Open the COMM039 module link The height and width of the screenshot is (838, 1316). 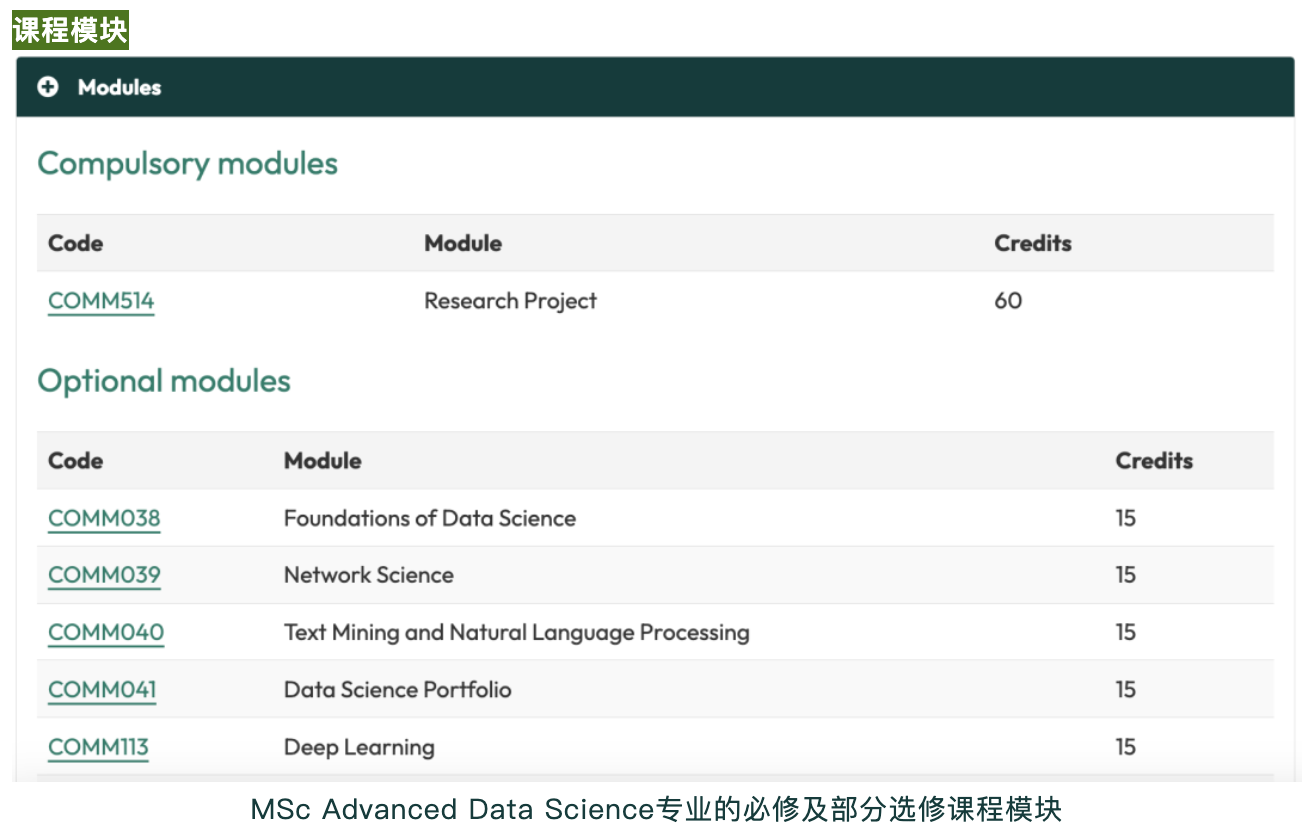click(x=104, y=575)
